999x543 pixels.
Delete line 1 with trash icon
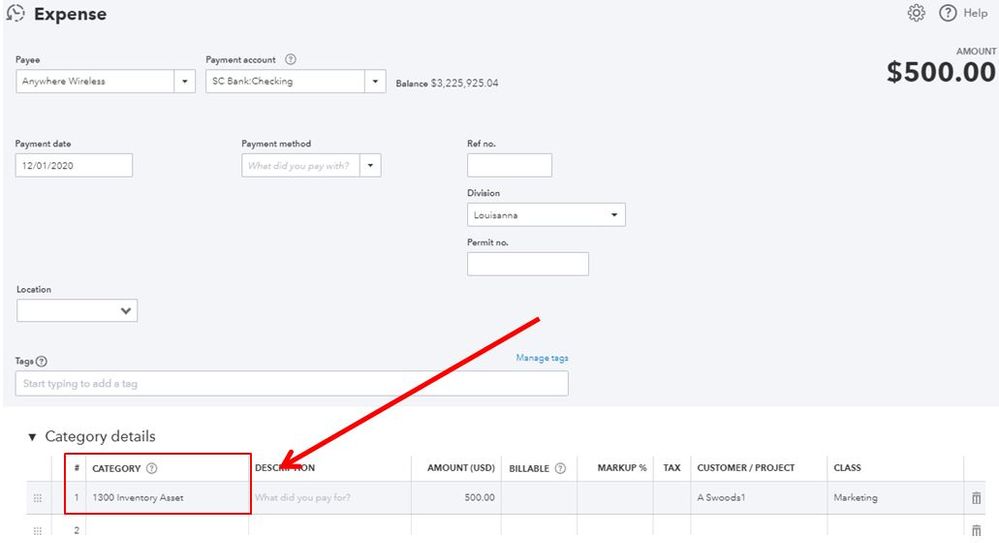[976, 498]
